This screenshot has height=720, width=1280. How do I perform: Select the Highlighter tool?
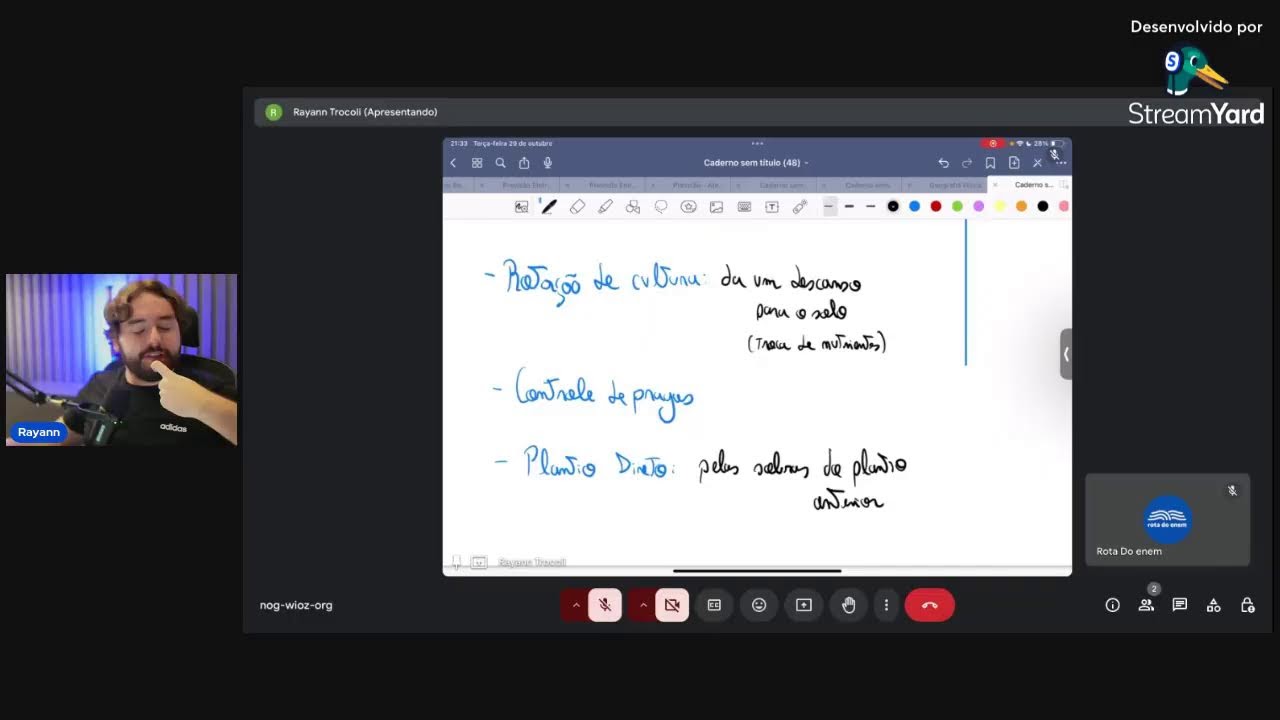pos(605,206)
